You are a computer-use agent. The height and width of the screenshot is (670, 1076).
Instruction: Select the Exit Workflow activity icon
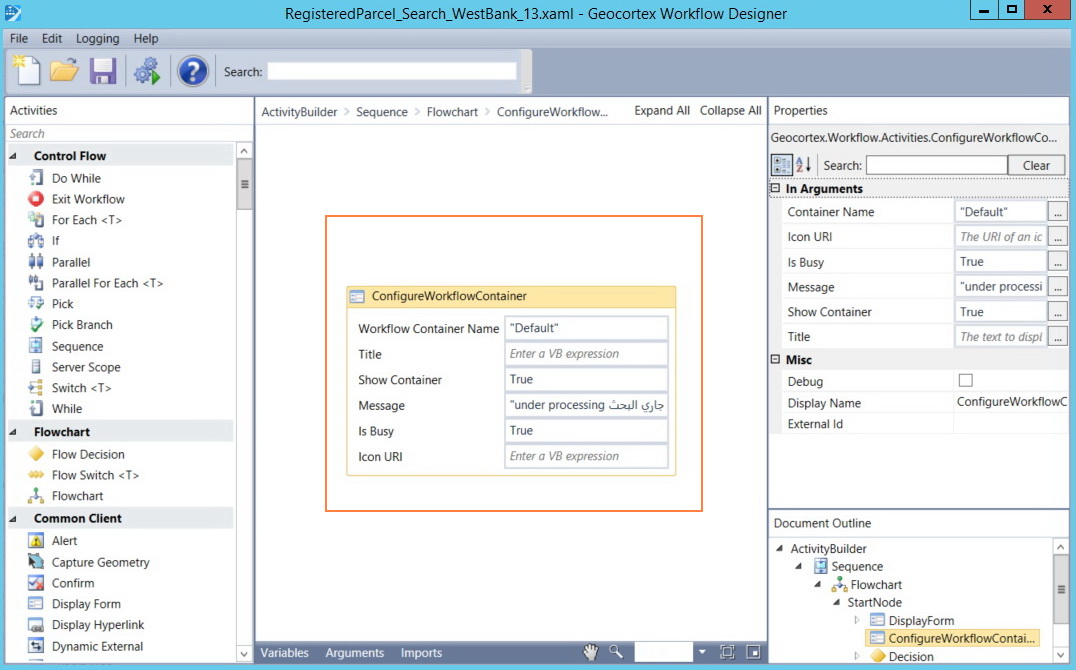click(x=36, y=199)
